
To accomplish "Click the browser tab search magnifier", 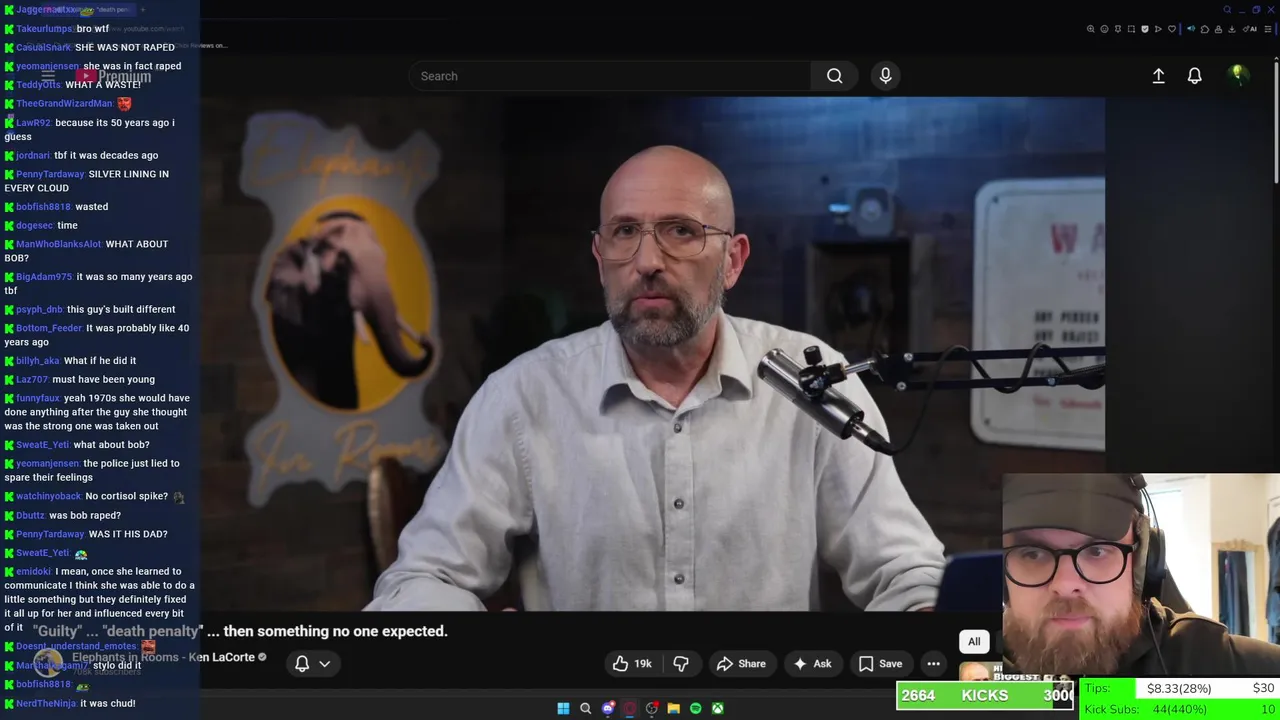I will tap(1227, 10).
